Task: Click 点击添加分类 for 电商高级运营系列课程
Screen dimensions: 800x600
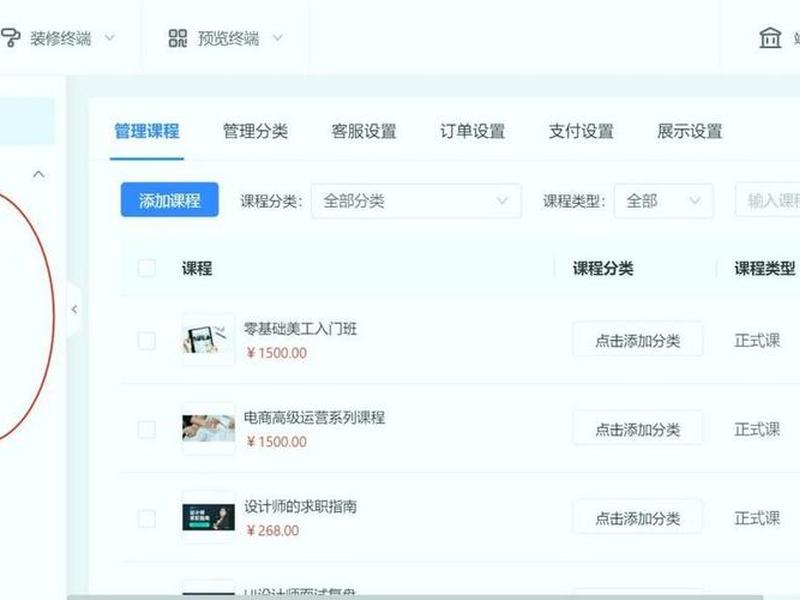Action: (638, 429)
